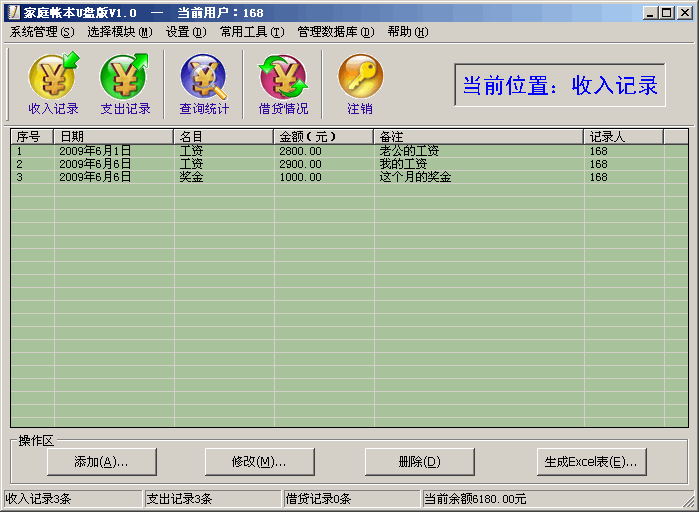This screenshot has width=699, height=512.
Task: Sort by the 序号 column header
Action: coord(32,137)
